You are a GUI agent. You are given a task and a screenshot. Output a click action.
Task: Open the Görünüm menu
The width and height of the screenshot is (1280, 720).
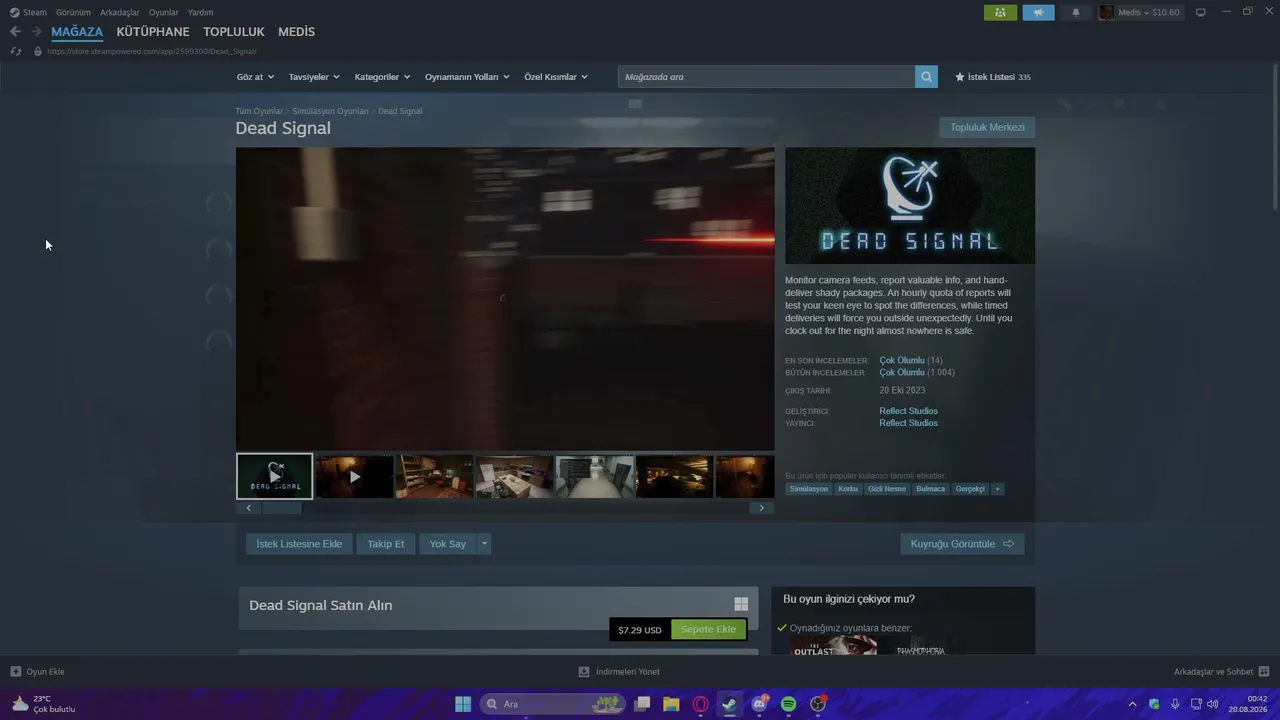point(73,13)
